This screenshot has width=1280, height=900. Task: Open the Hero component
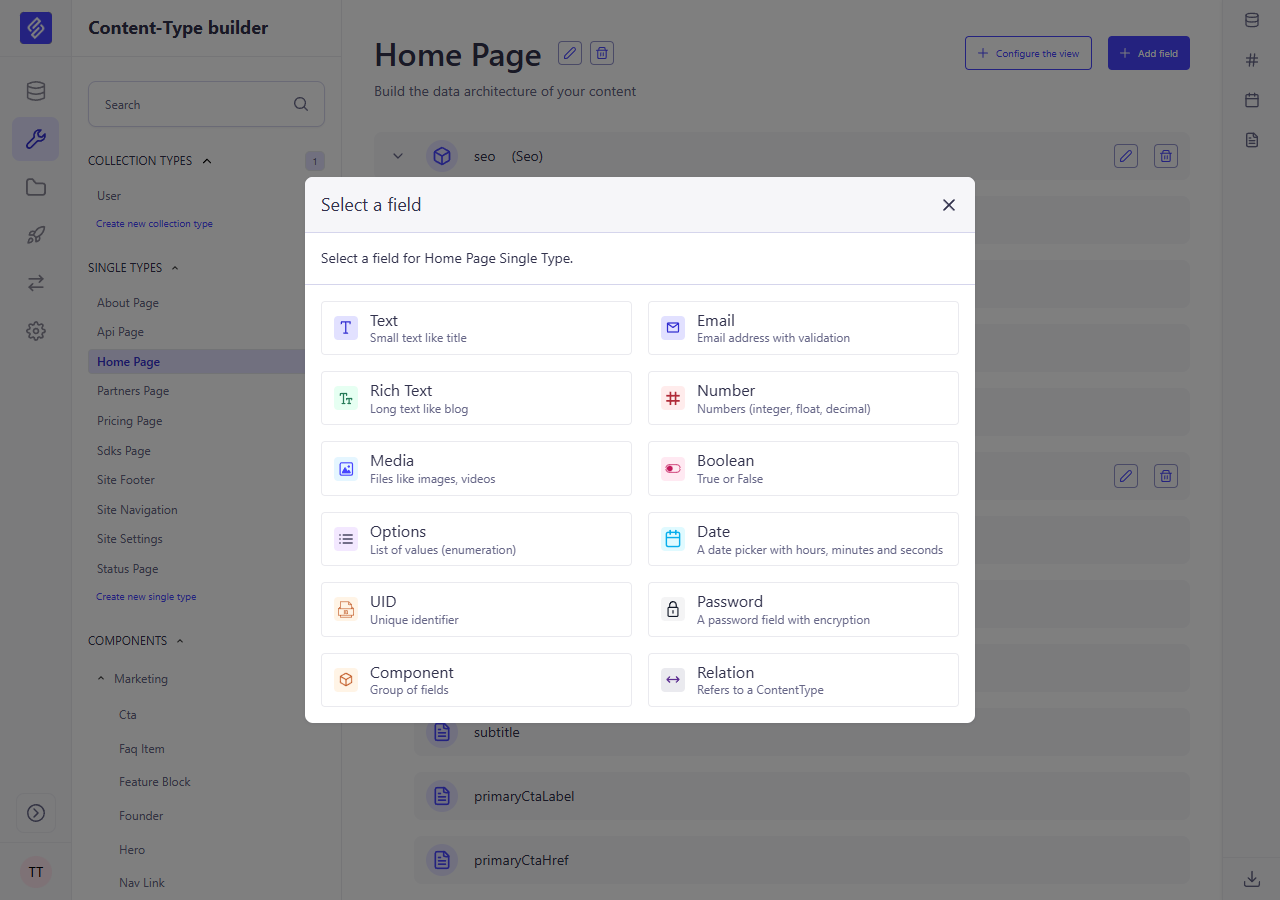coord(132,850)
